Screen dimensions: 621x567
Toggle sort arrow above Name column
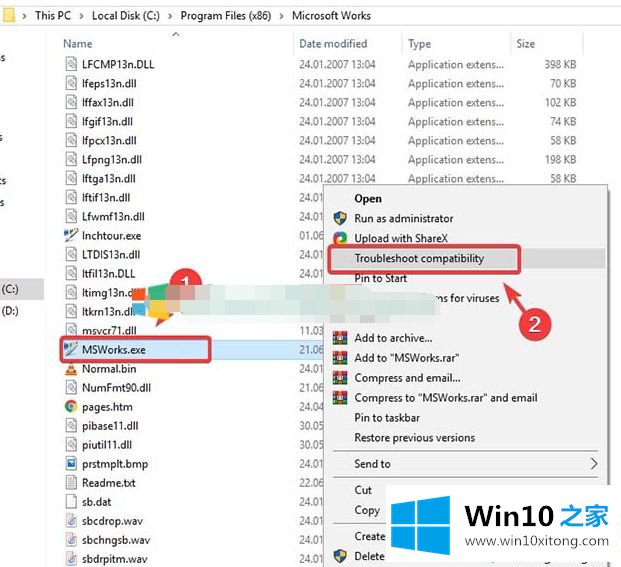click(x=176, y=34)
